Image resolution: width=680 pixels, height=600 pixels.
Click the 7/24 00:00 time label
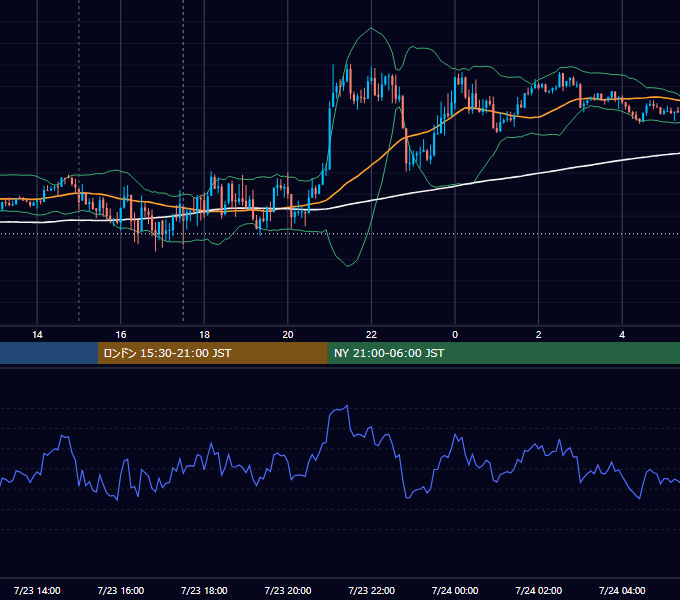455,590
